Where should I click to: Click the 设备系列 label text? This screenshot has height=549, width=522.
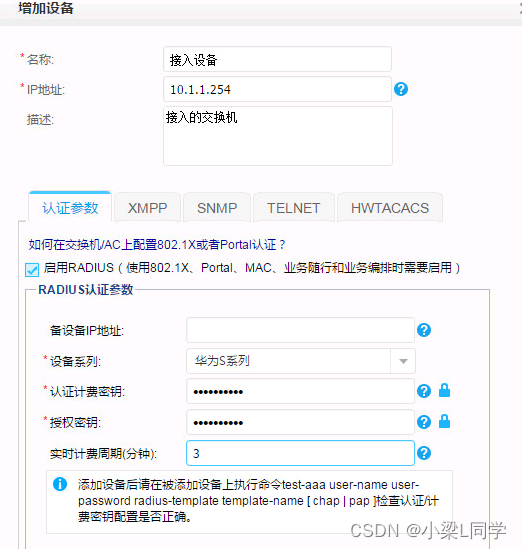(75, 361)
